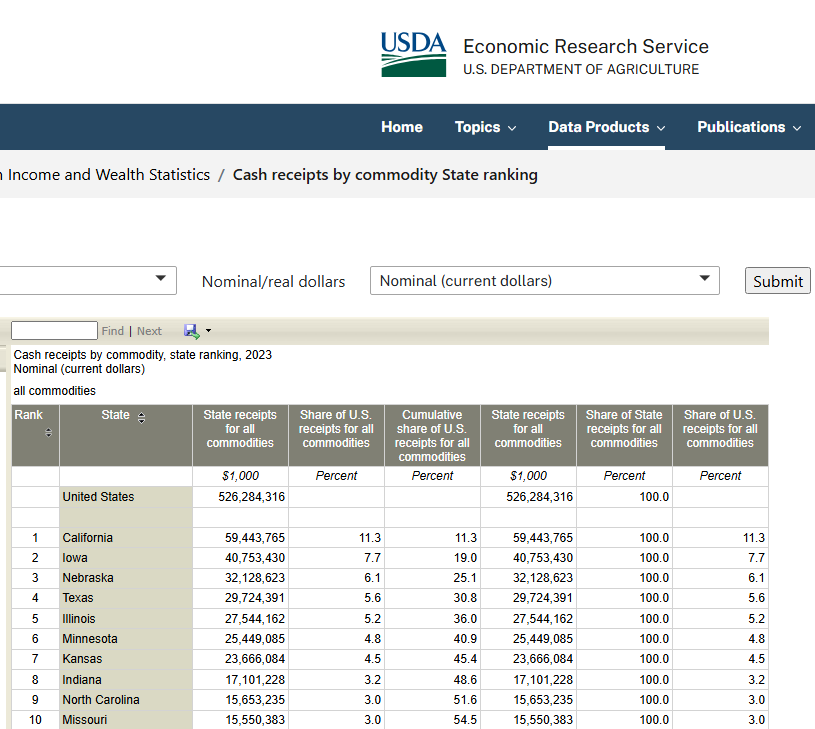Open the Home menu item
This screenshot has width=815, height=729.
pyautogui.click(x=402, y=127)
